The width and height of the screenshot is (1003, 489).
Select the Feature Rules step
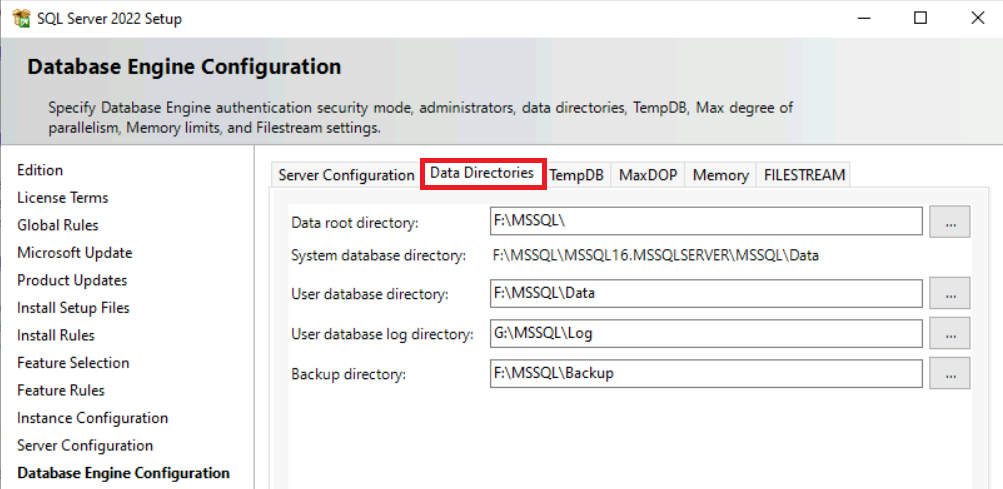[61, 390]
